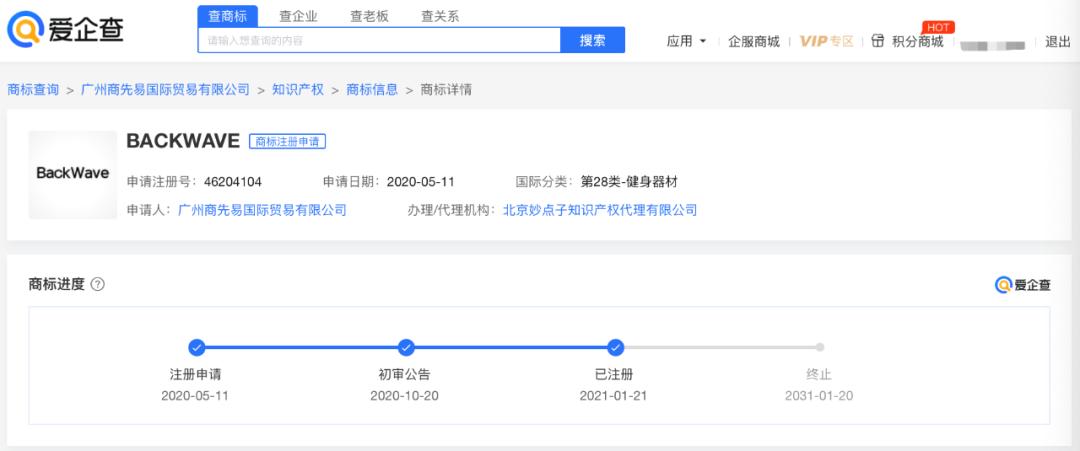
Task: Go to 商标查询 breadcrumb
Action: [33, 90]
